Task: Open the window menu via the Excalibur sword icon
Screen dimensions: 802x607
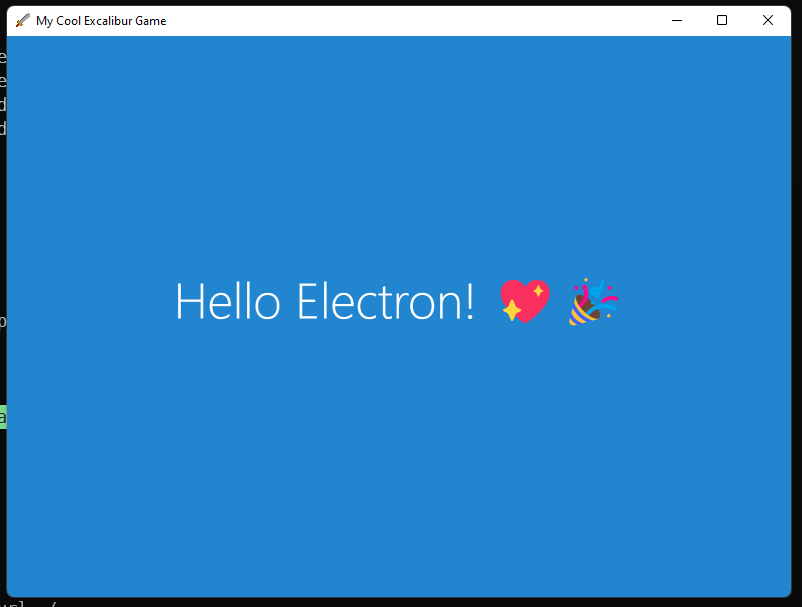Action: pos(22,19)
